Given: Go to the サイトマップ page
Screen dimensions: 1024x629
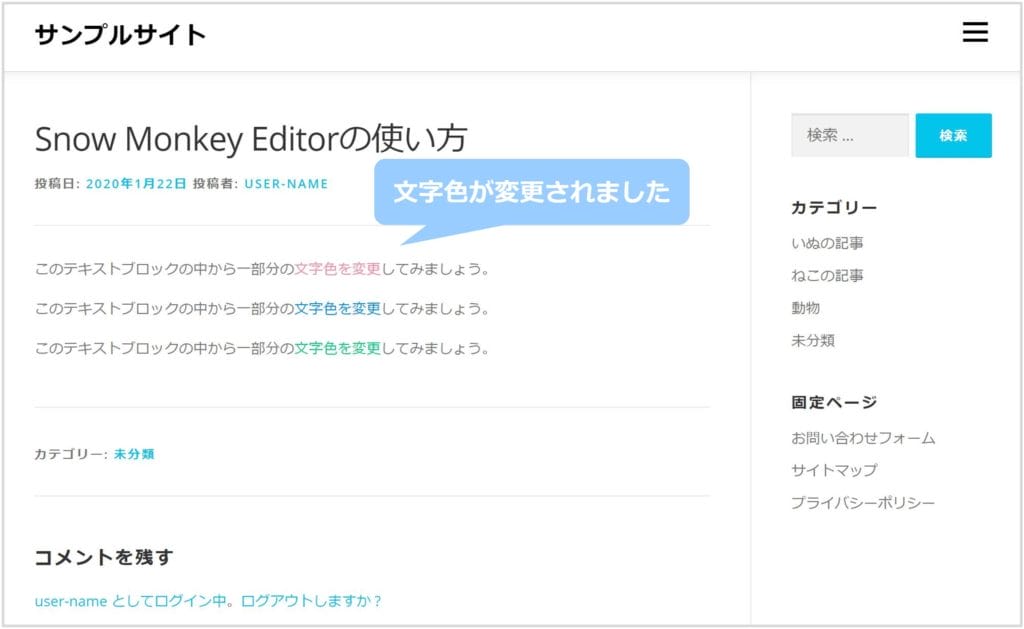Looking at the screenshot, I should (x=834, y=470).
